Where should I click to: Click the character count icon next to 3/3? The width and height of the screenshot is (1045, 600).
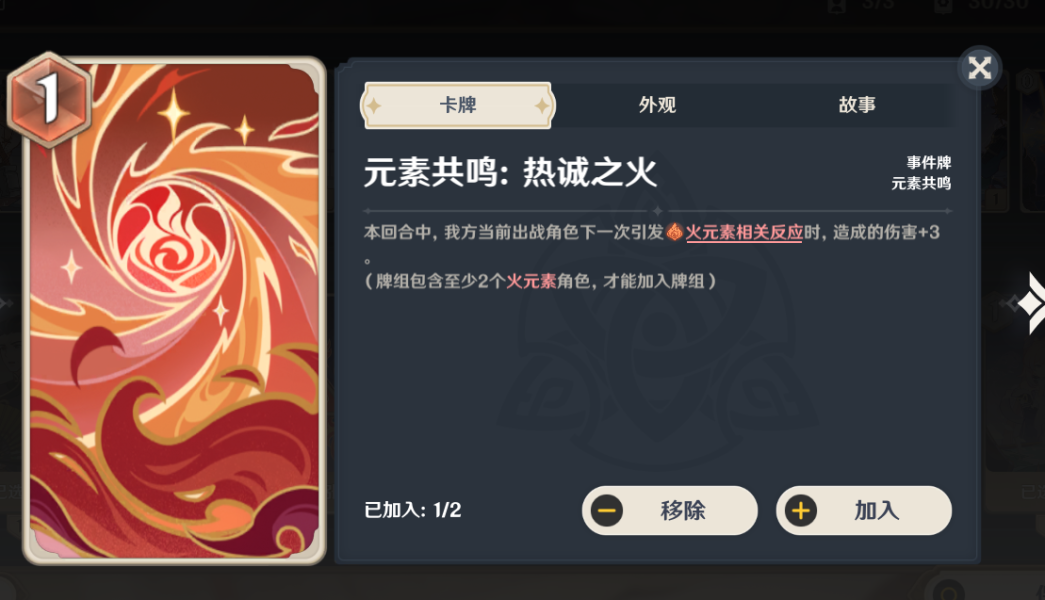(x=836, y=5)
